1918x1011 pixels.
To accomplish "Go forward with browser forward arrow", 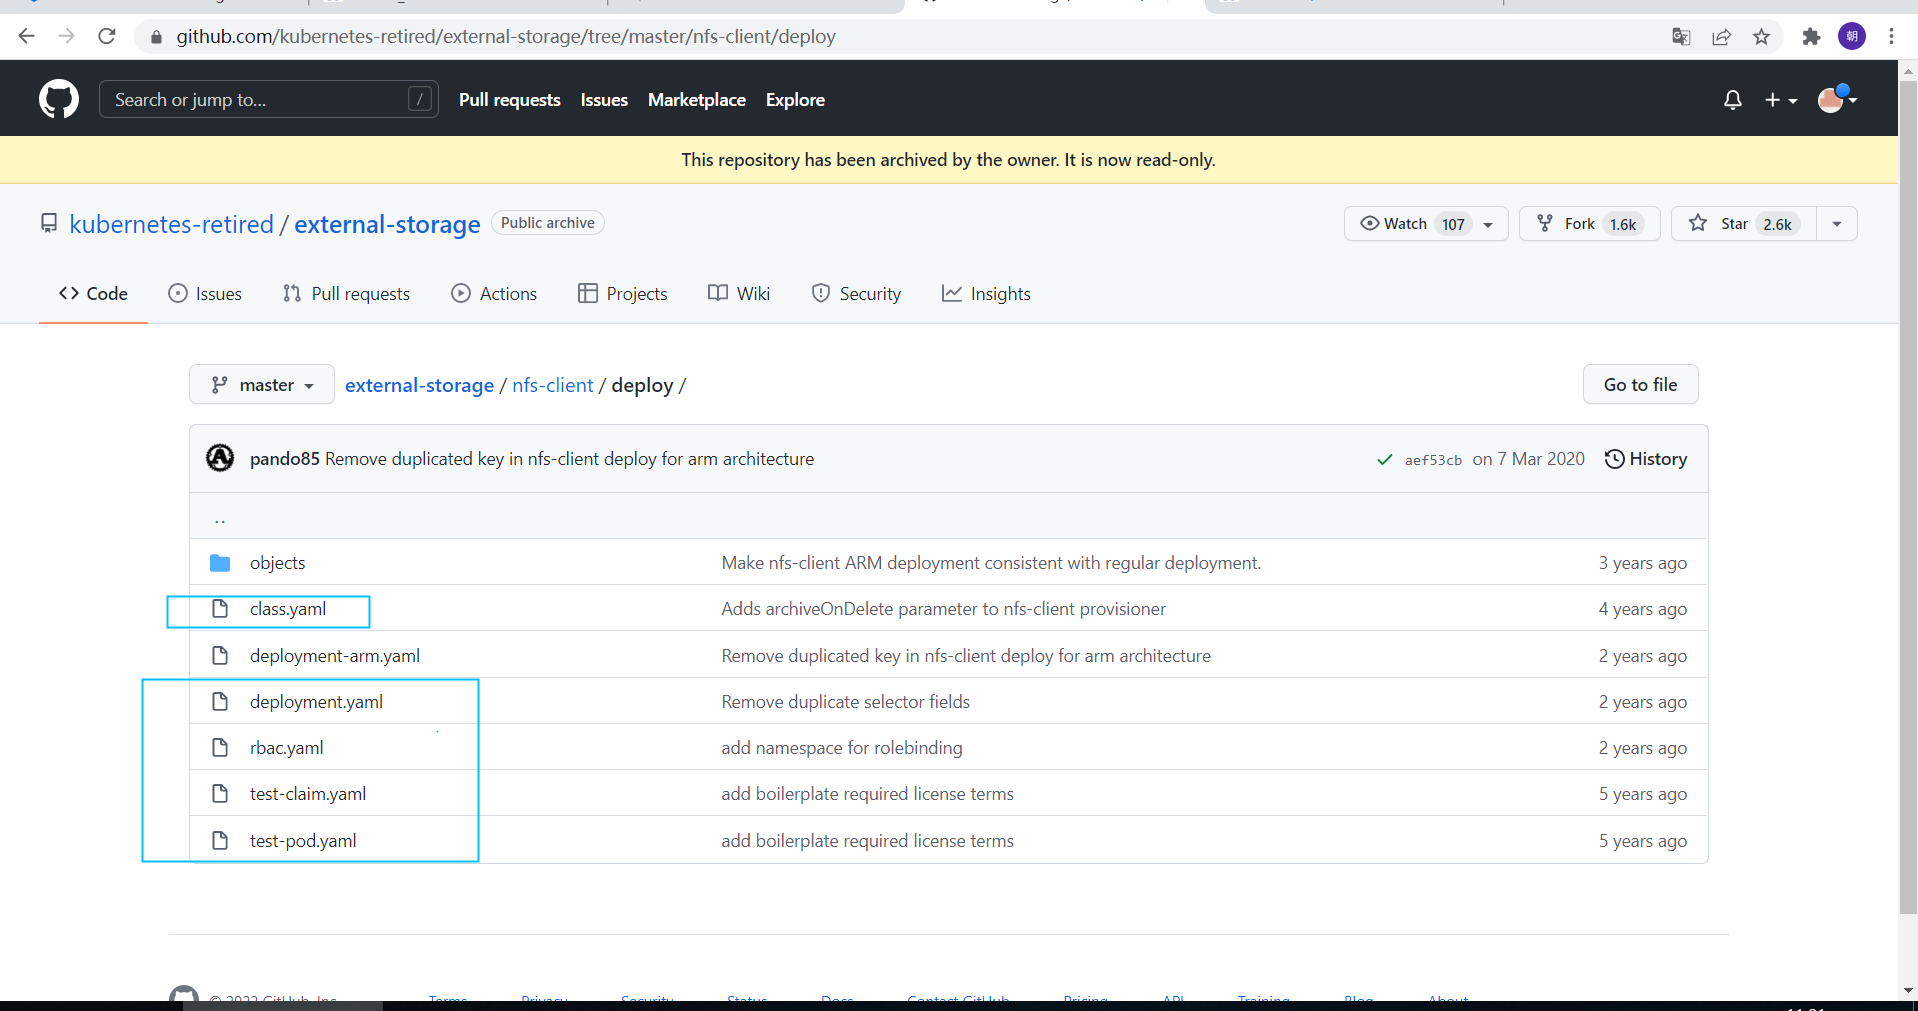I will pyautogui.click(x=67, y=37).
